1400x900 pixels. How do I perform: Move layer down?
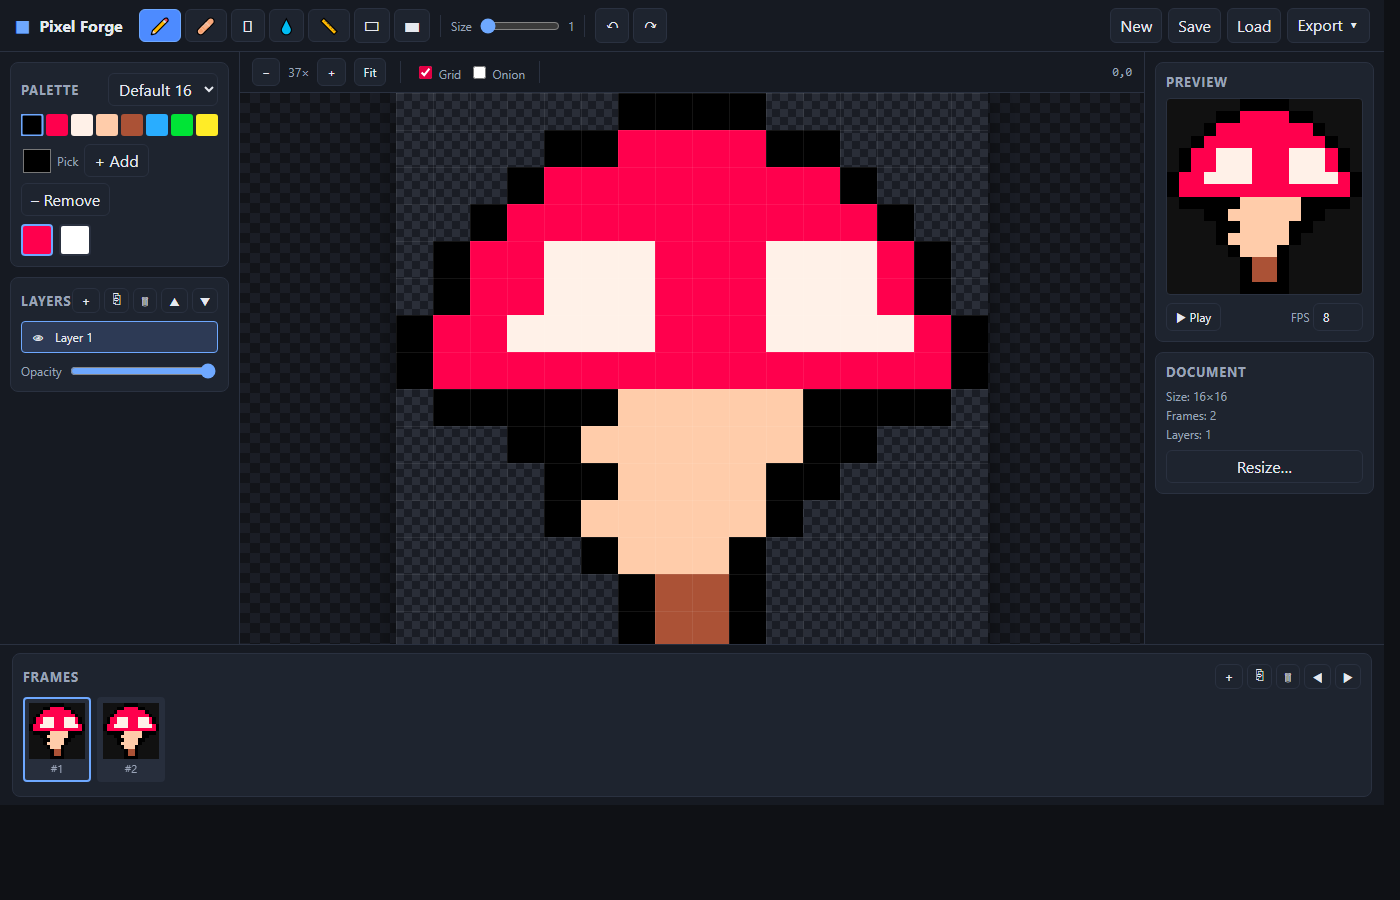pos(205,301)
